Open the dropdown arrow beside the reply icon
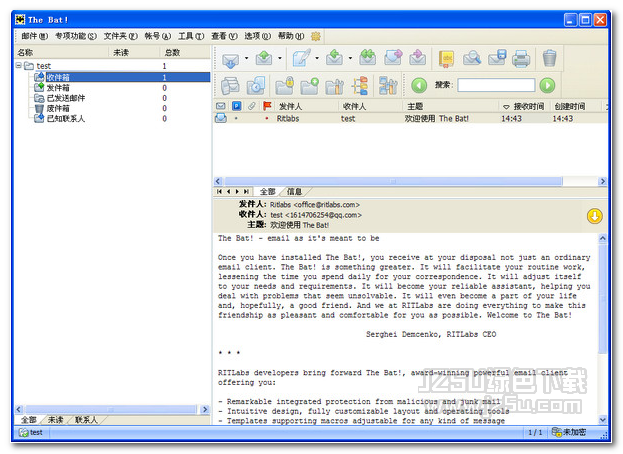The height and width of the screenshot is (454, 623). [350, 58]
